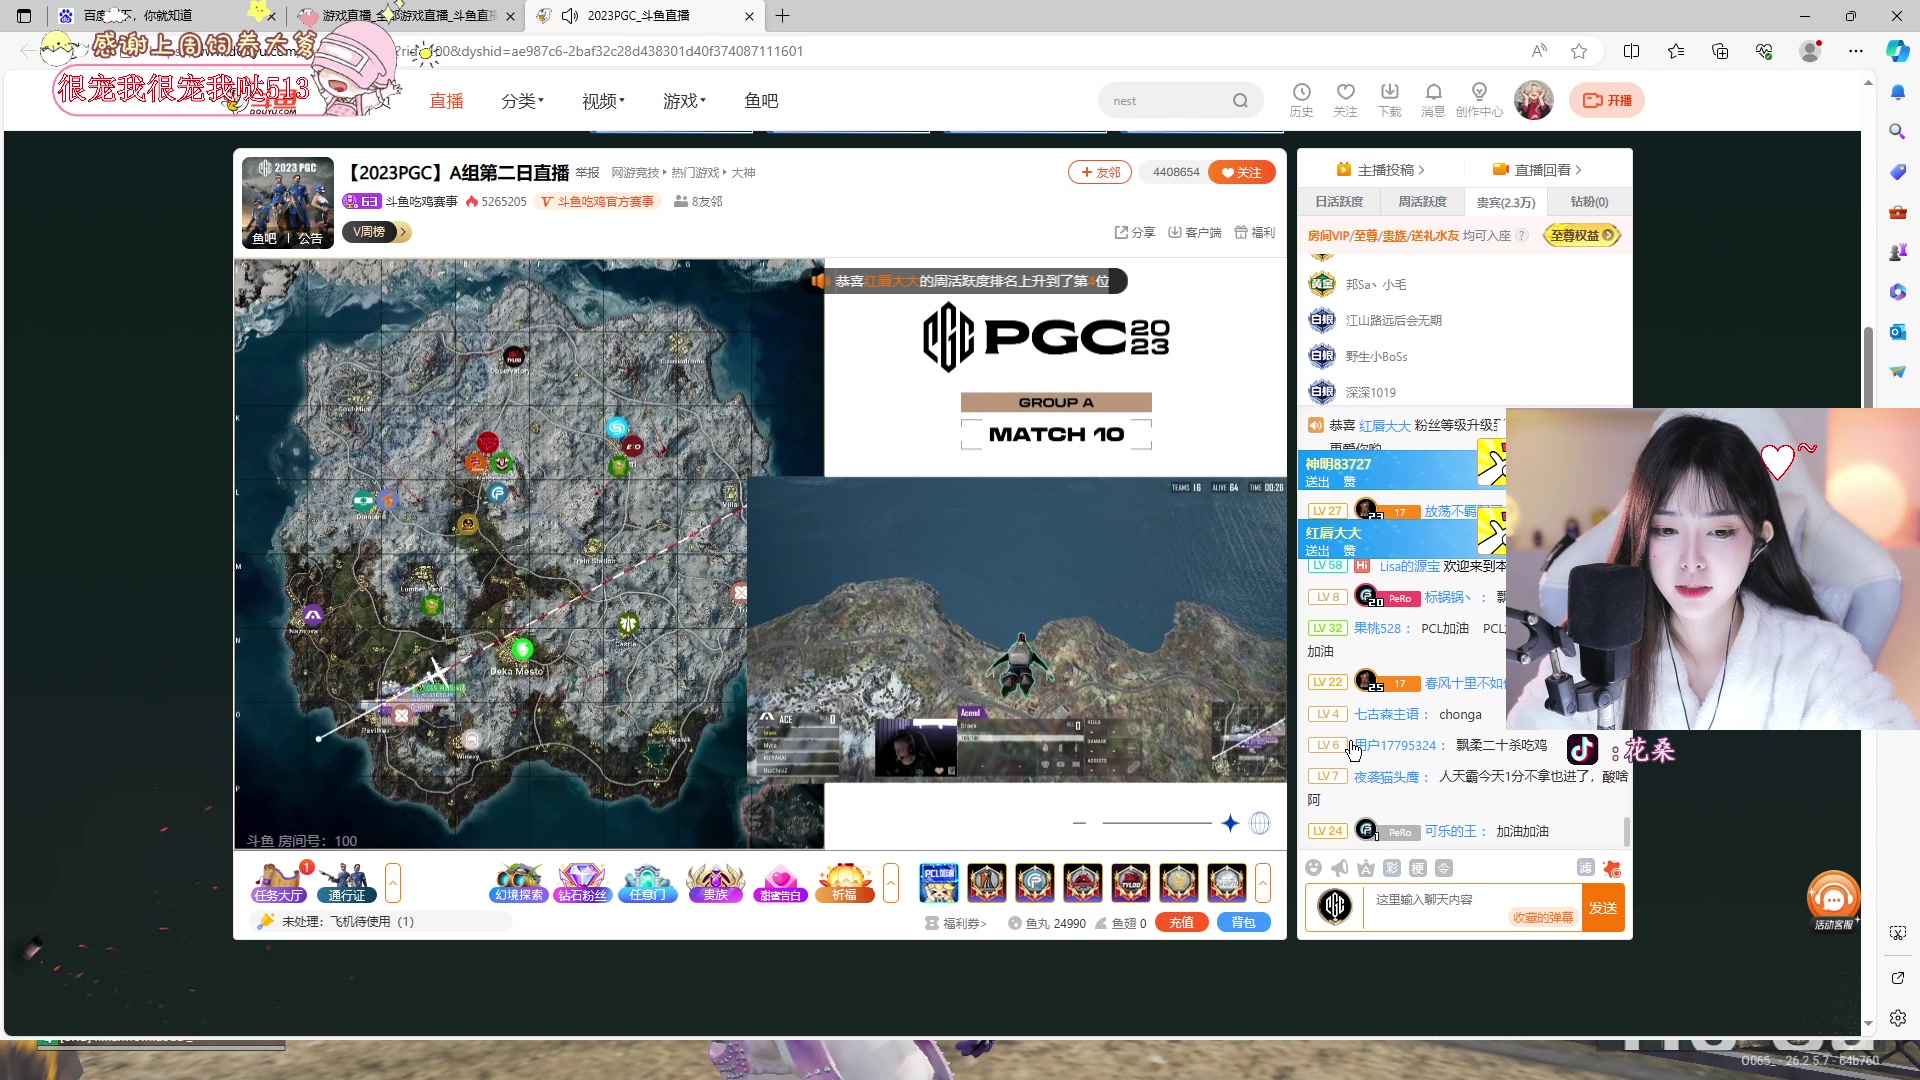Click the video player progress slider line
This screenshot has height=1080, width=1920.
click(1156, 823)
